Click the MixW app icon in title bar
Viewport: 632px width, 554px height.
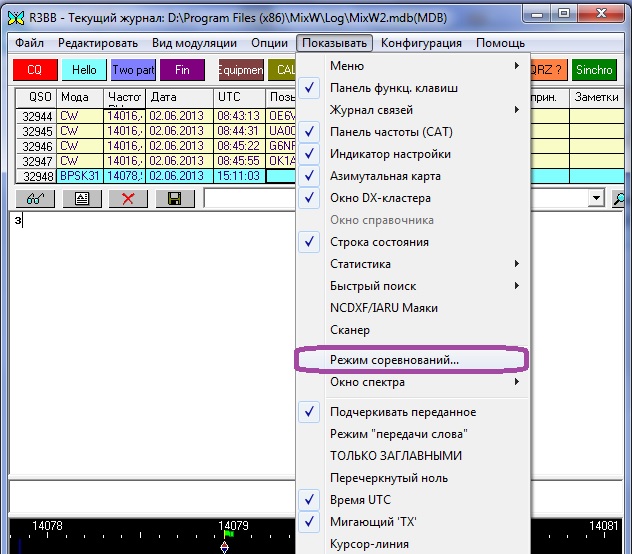pos(15,15)
